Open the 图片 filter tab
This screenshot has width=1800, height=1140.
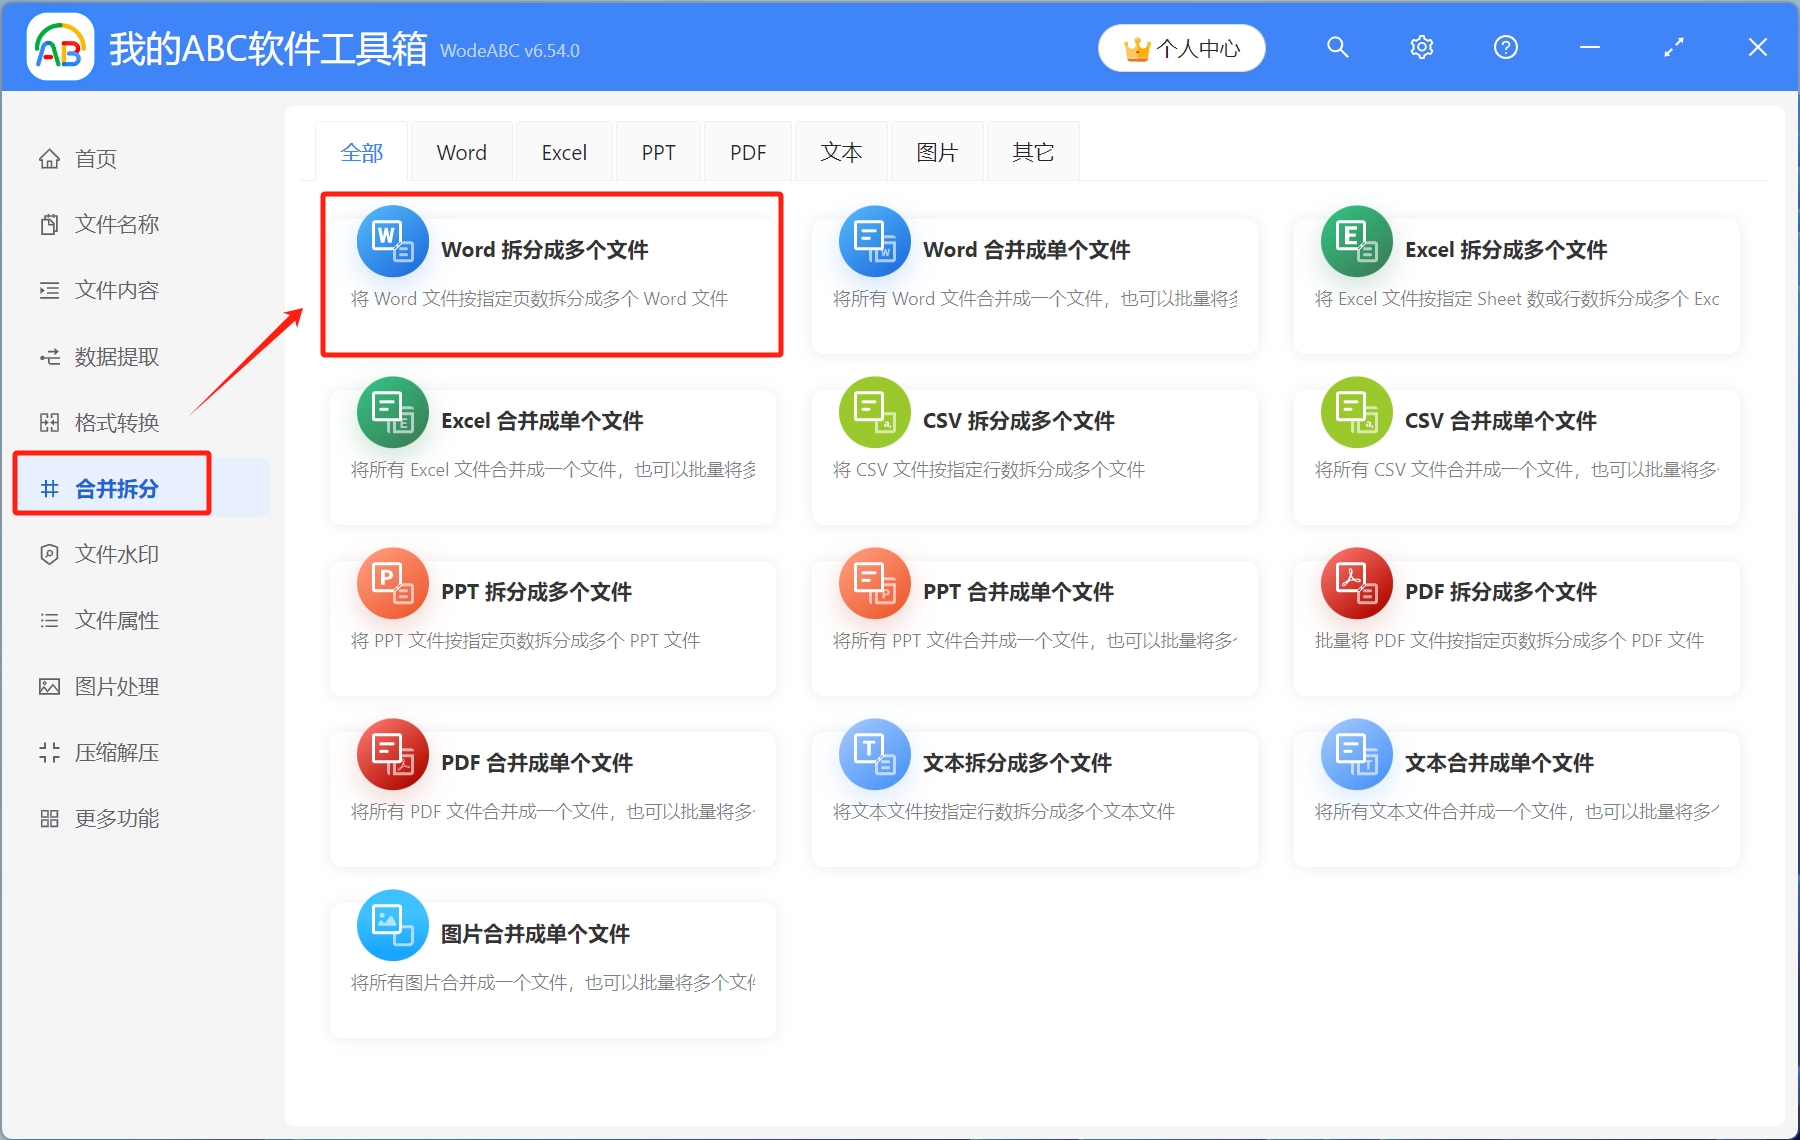936,151
